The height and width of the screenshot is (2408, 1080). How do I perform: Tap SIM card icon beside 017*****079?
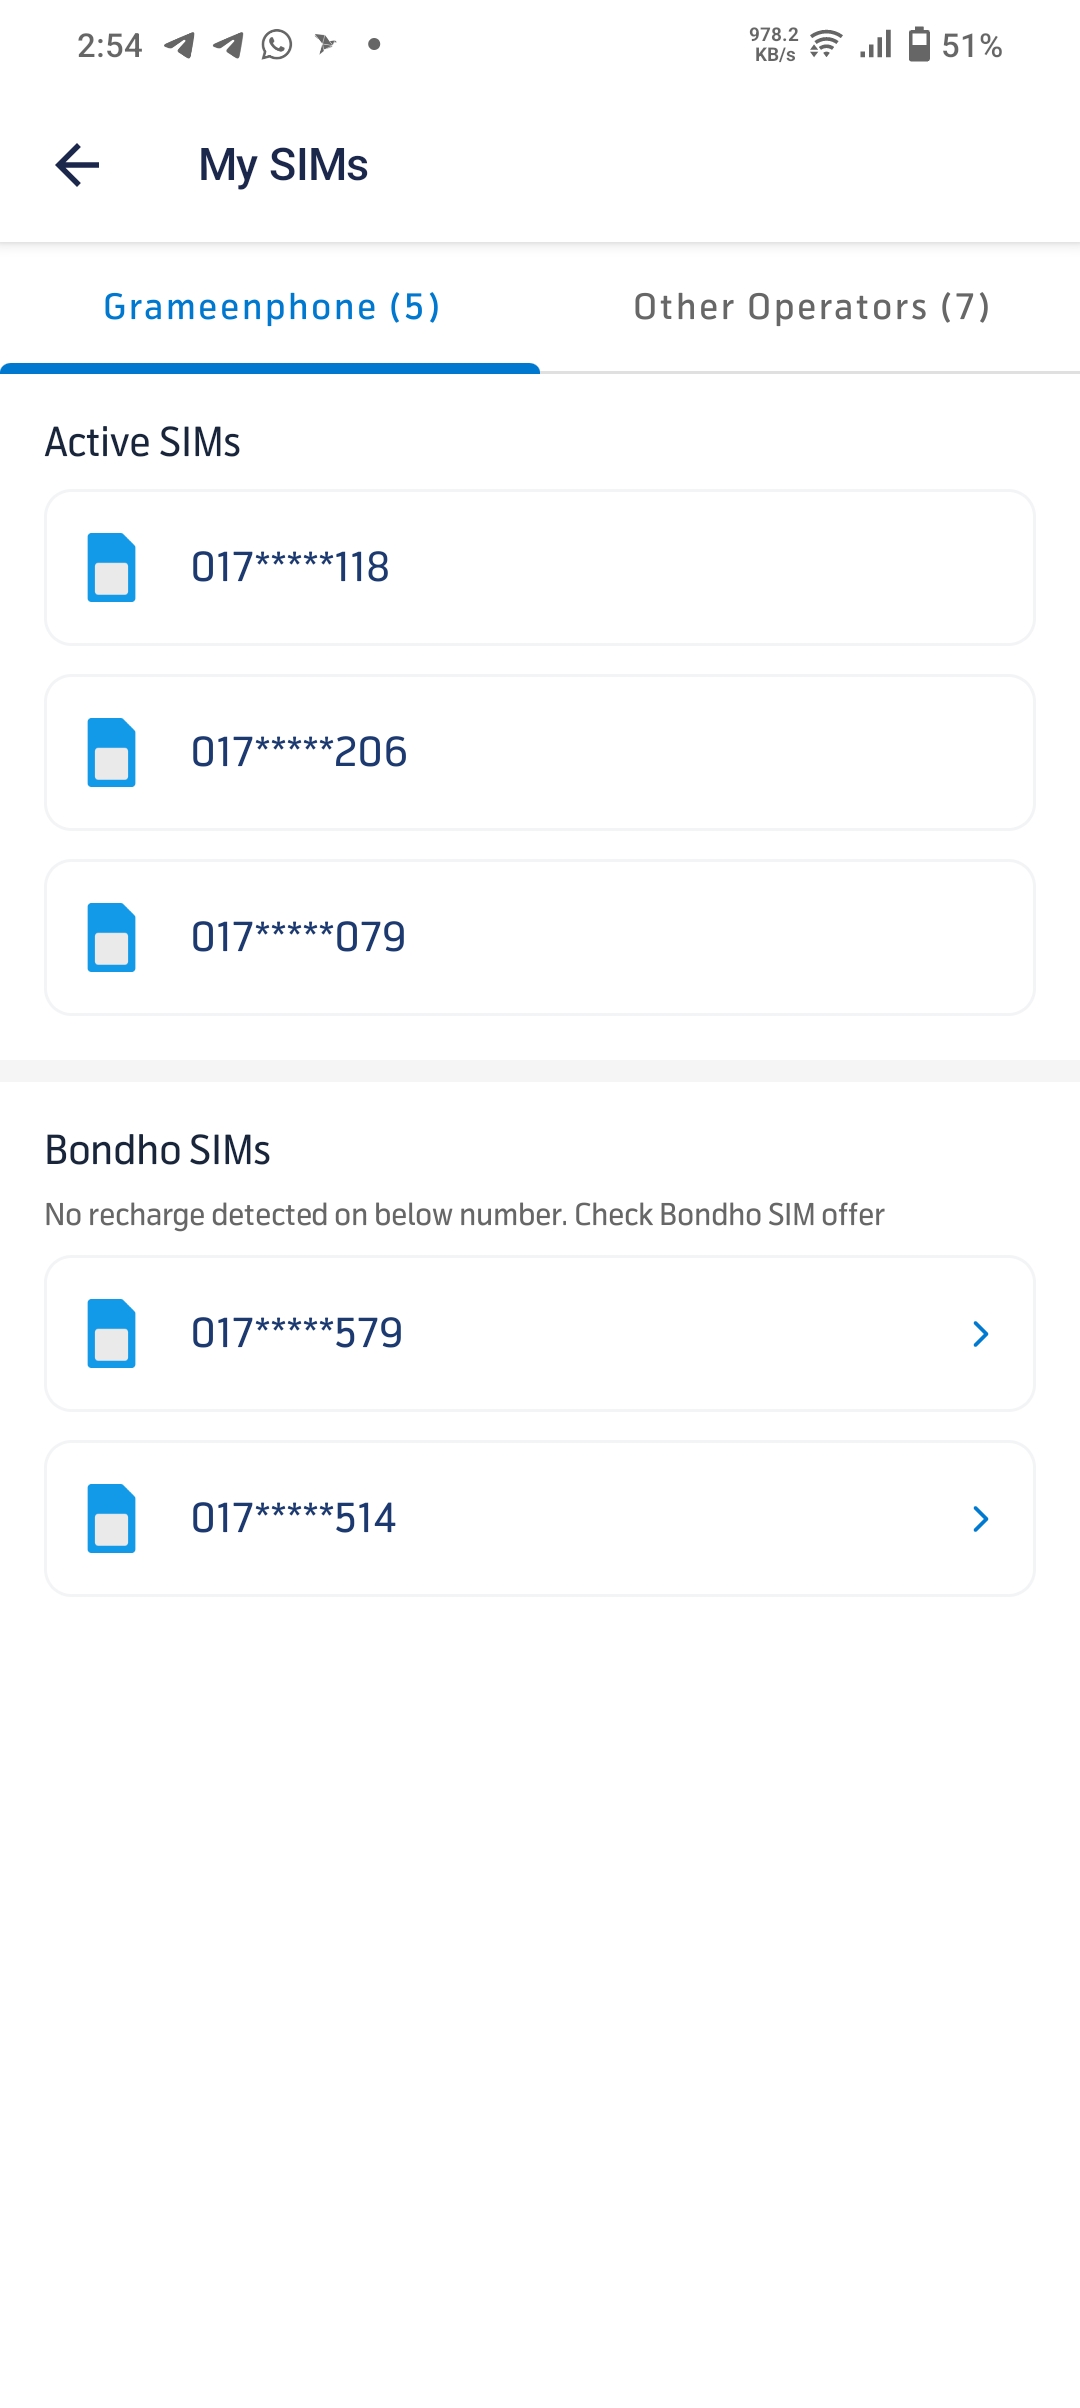pos(111,937)
